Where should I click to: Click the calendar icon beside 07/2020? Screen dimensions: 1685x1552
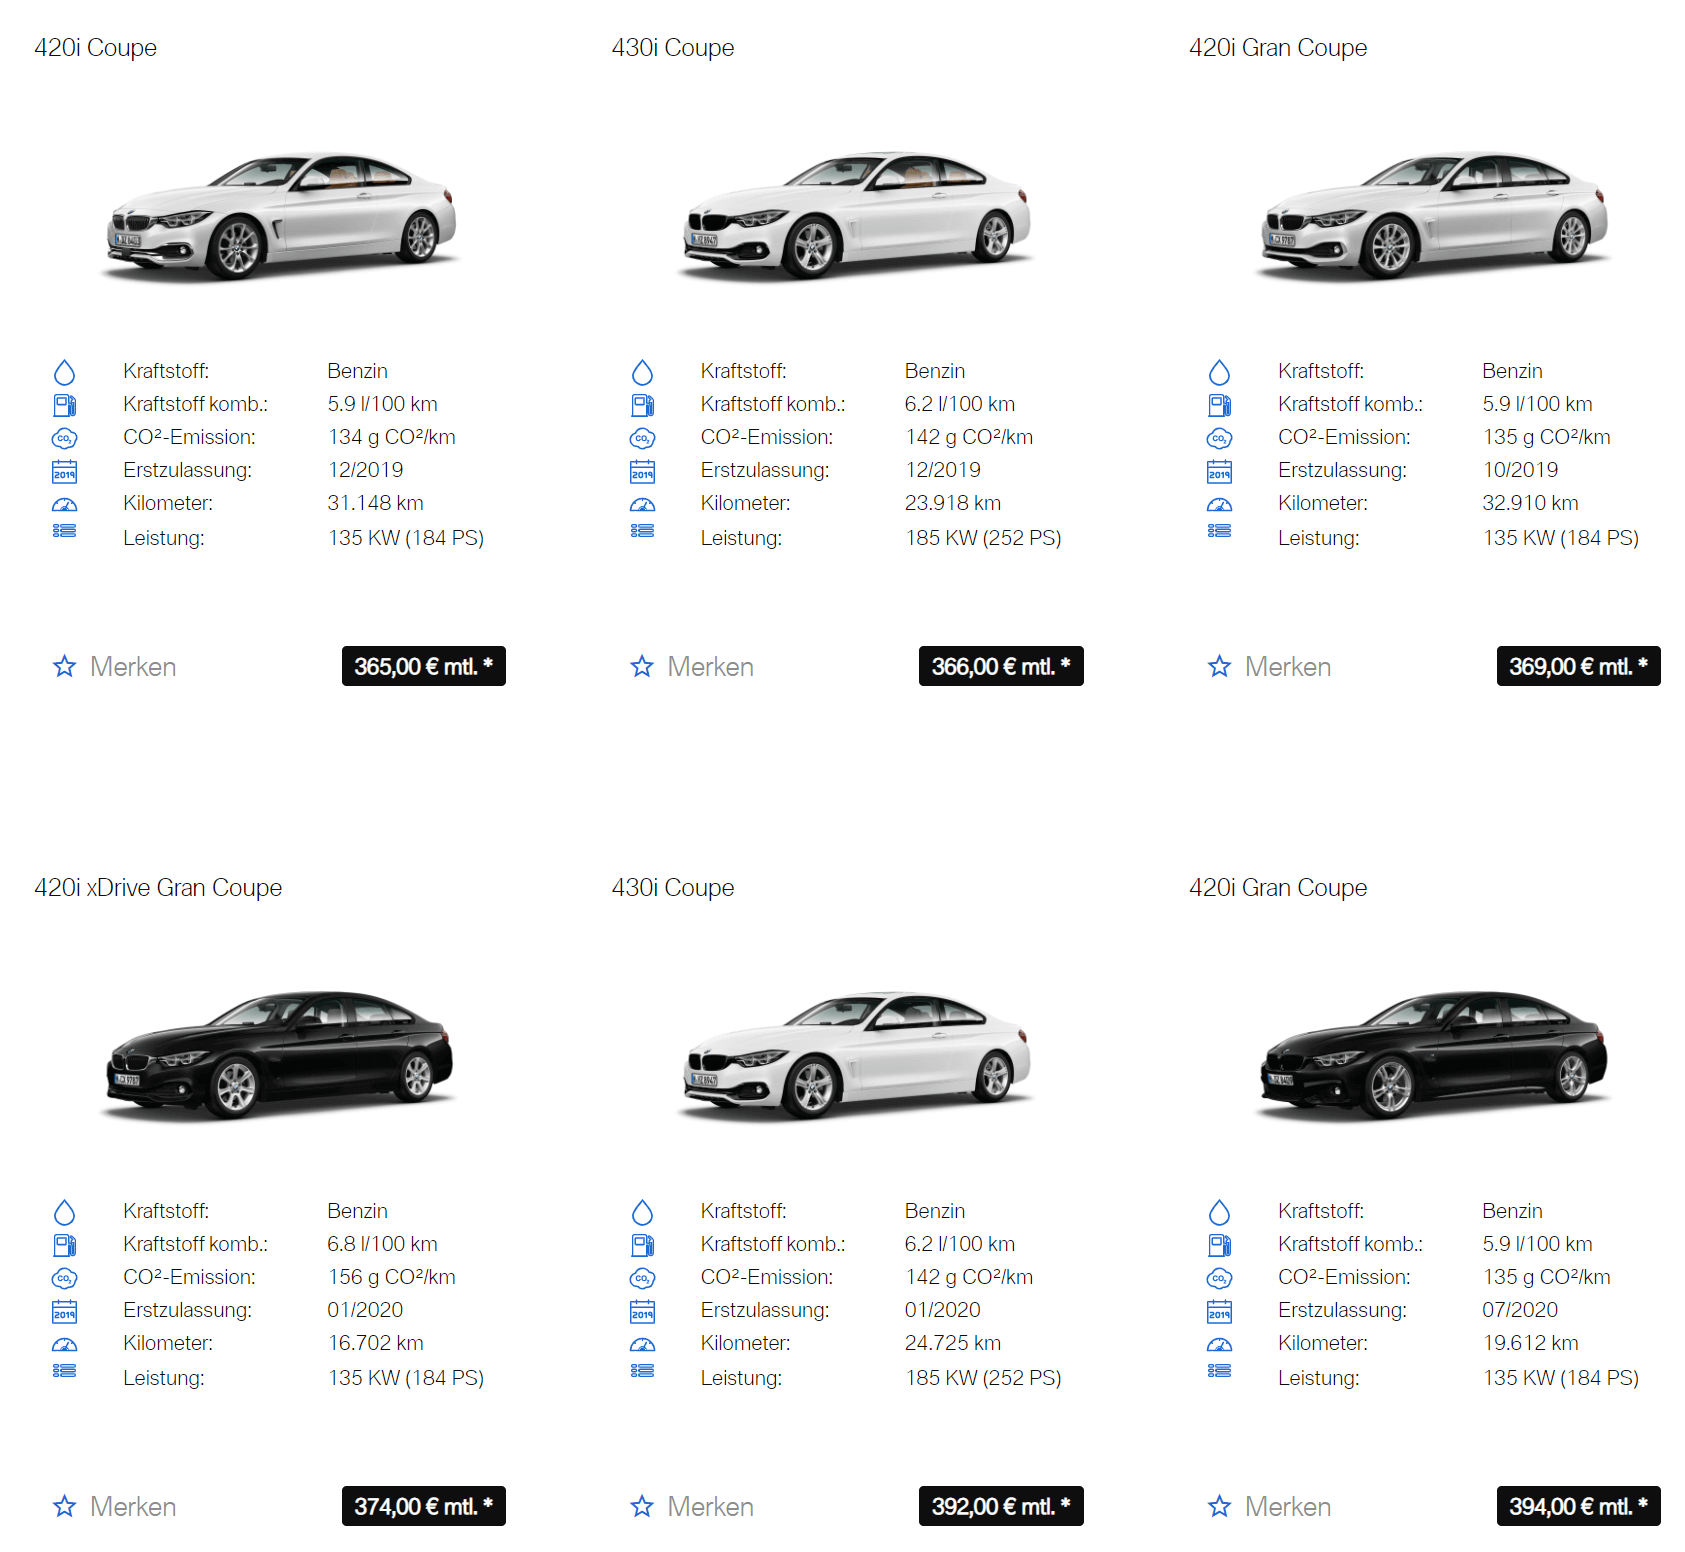coord(1219,1311)
